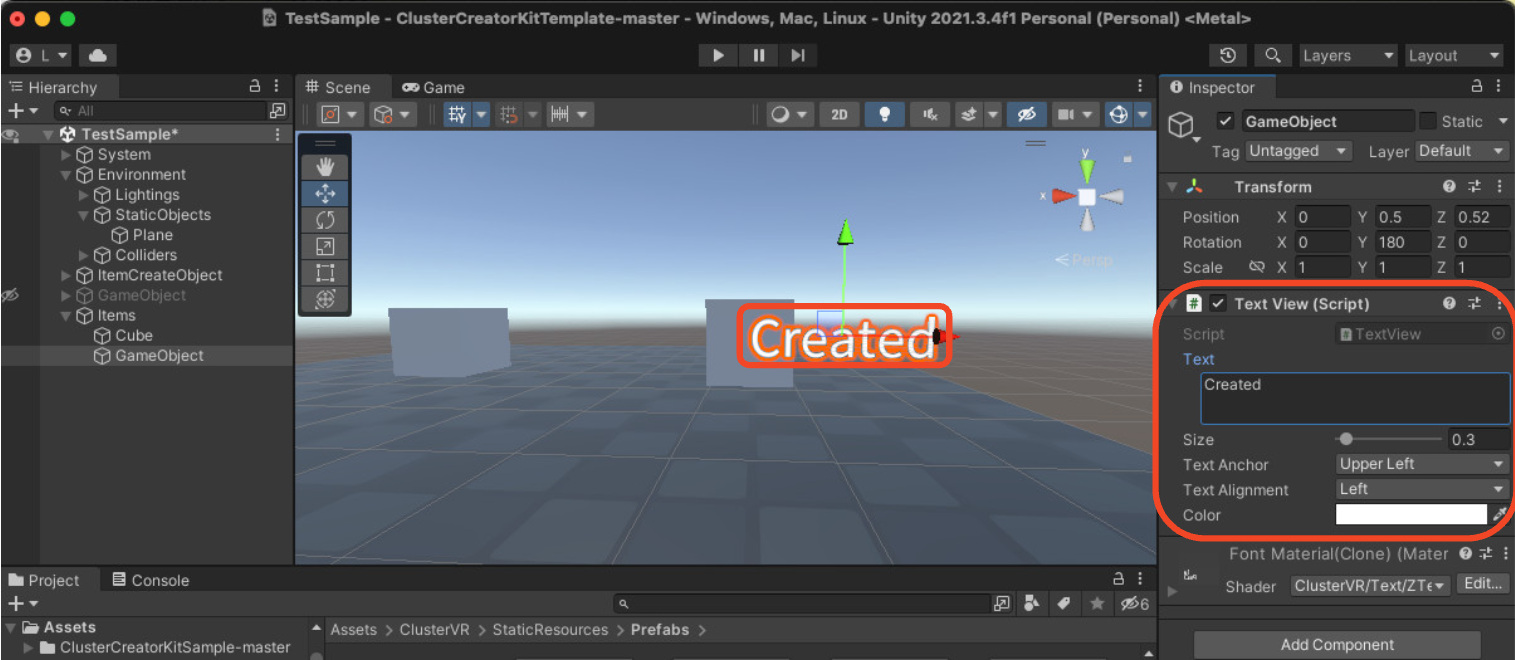Uncheck the Text View script enabled checkbox
The height and width of the screenshot is (660, 1515).
click(1218, 303)
